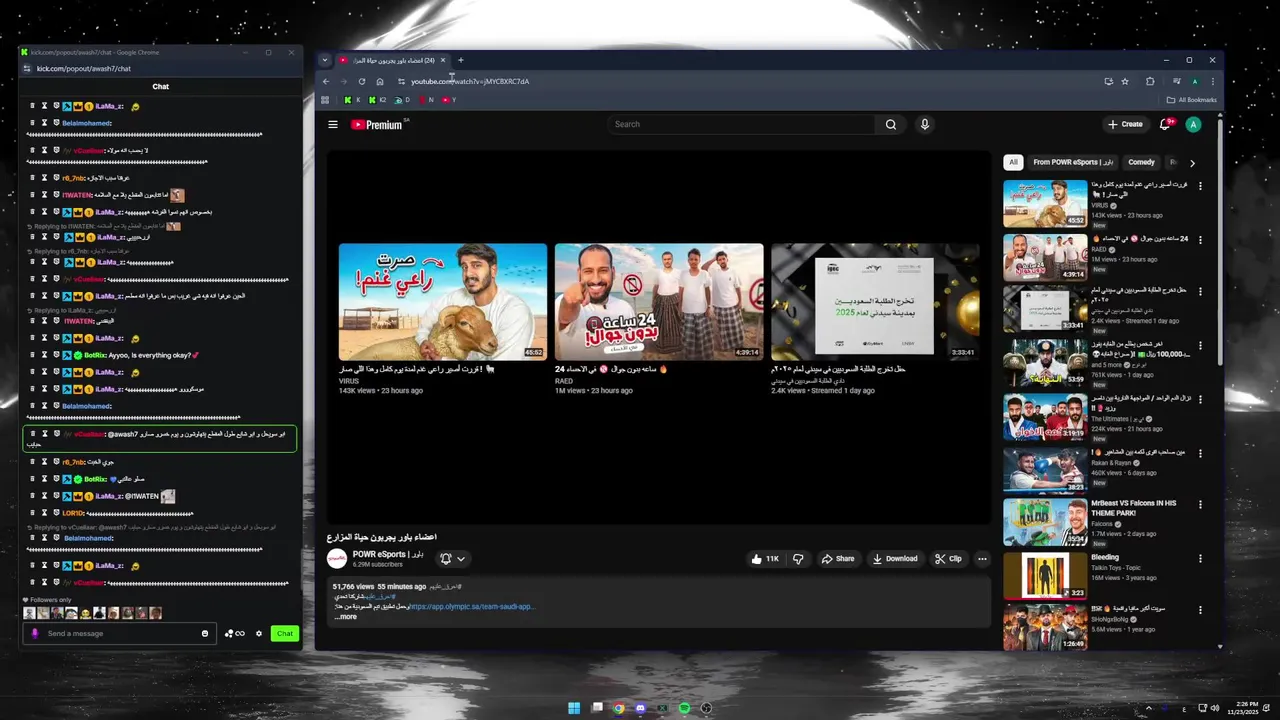Open options for the Bleeding suggested video

coord(1200,558)
